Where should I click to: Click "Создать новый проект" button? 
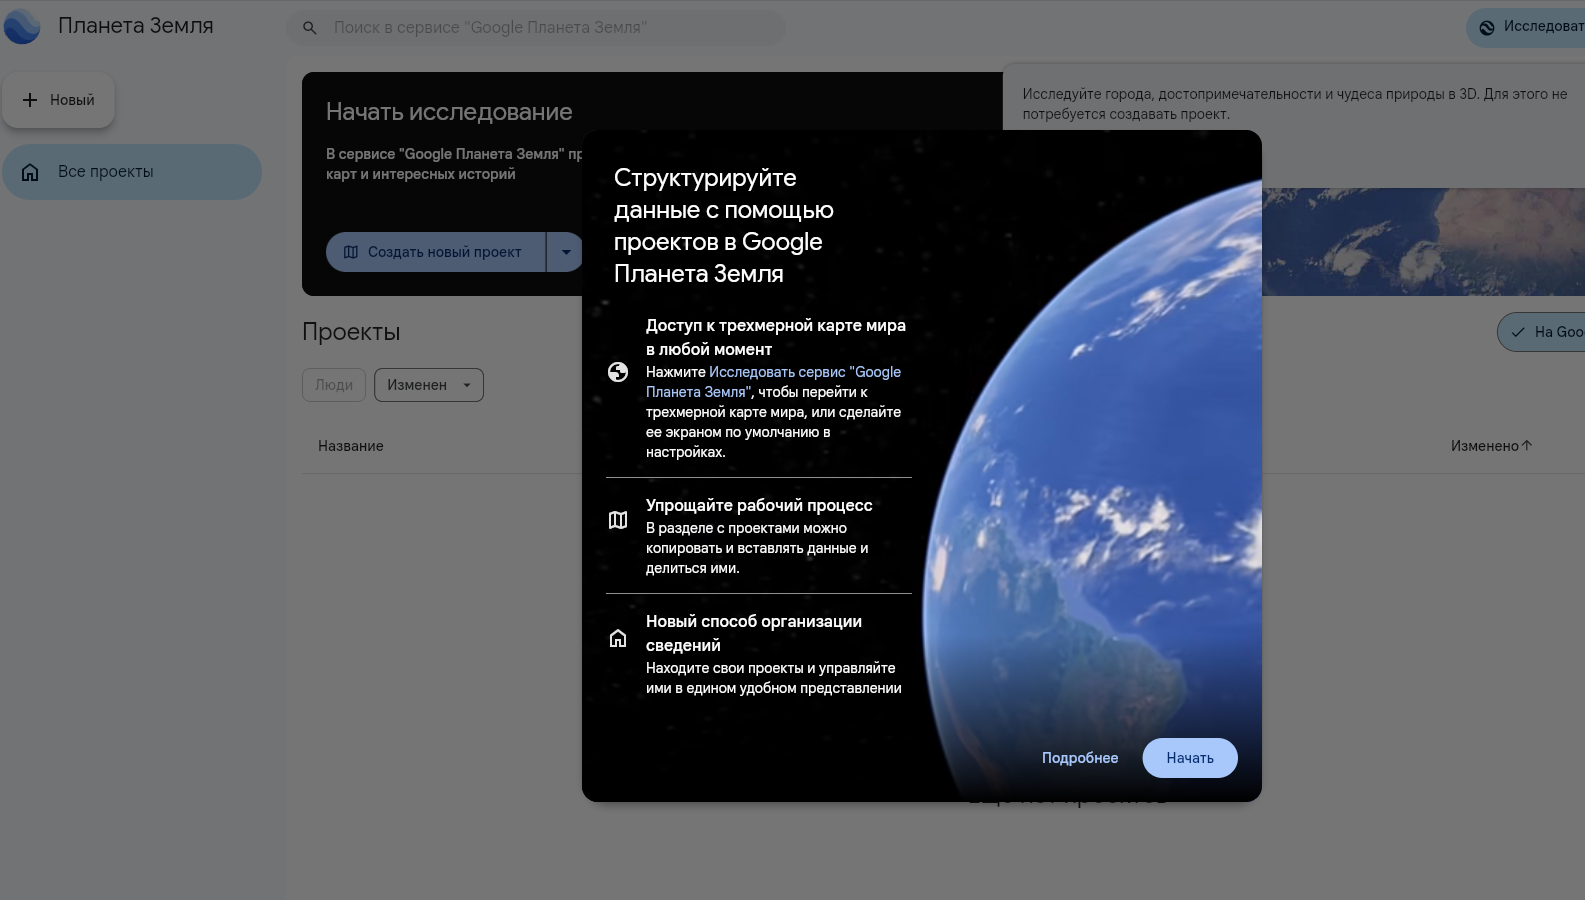point(436,252)
